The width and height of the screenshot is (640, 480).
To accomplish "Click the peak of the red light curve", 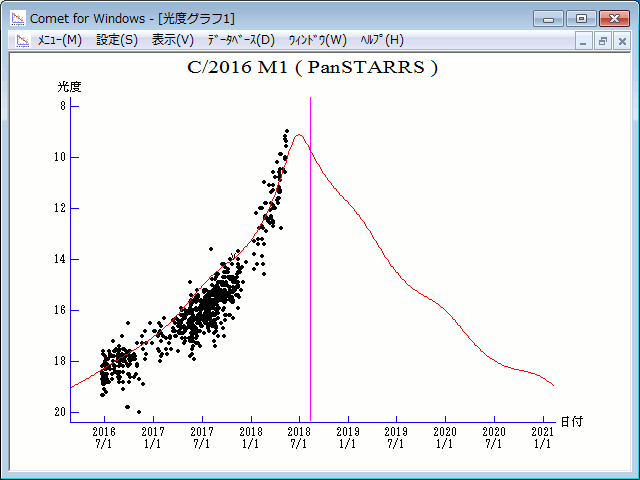I will (298, 135).
